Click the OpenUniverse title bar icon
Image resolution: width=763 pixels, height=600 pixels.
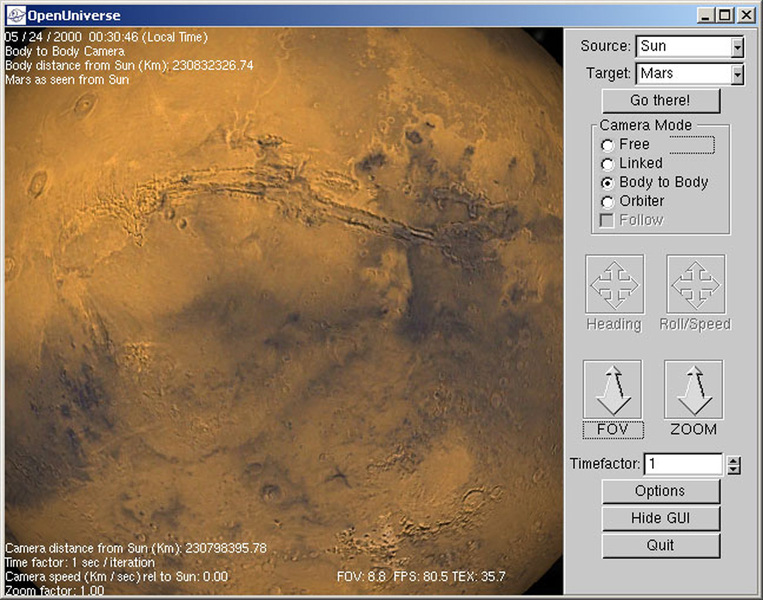(x=16, y=16)
